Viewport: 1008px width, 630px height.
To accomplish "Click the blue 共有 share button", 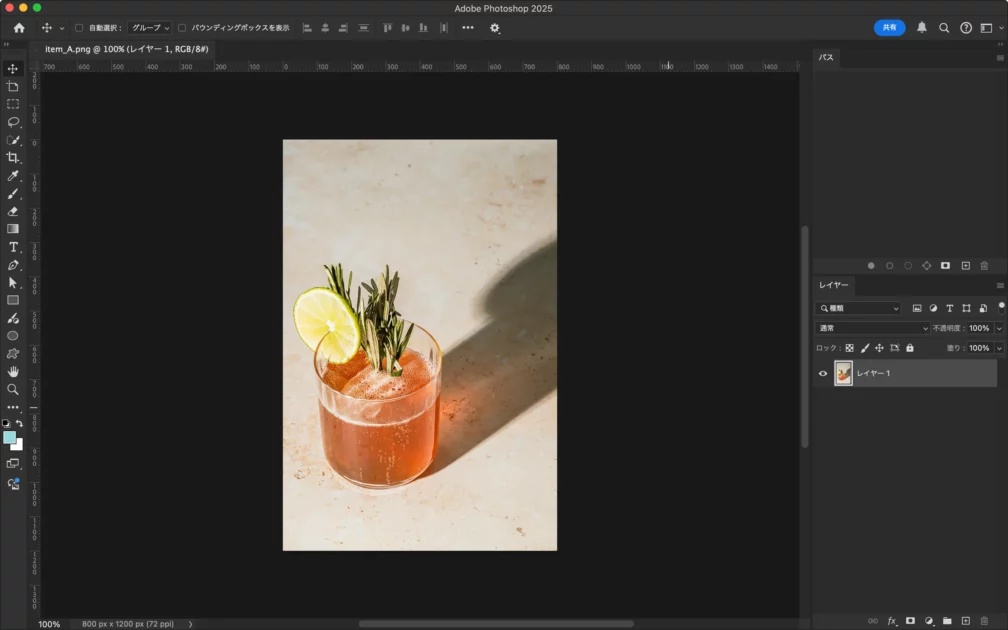I will [x=889, y=28].
